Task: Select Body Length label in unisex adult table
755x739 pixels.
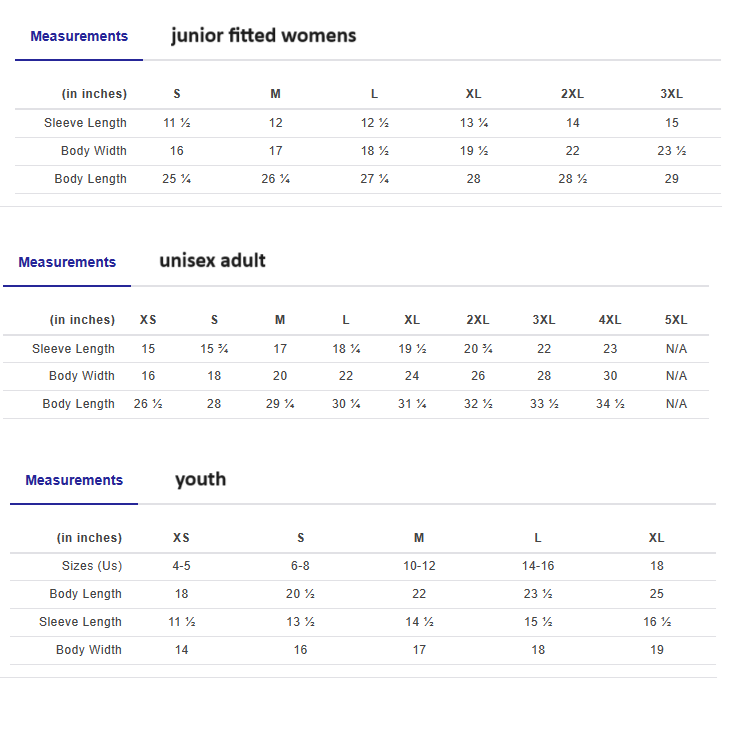Action: click(x=78, y=404)
